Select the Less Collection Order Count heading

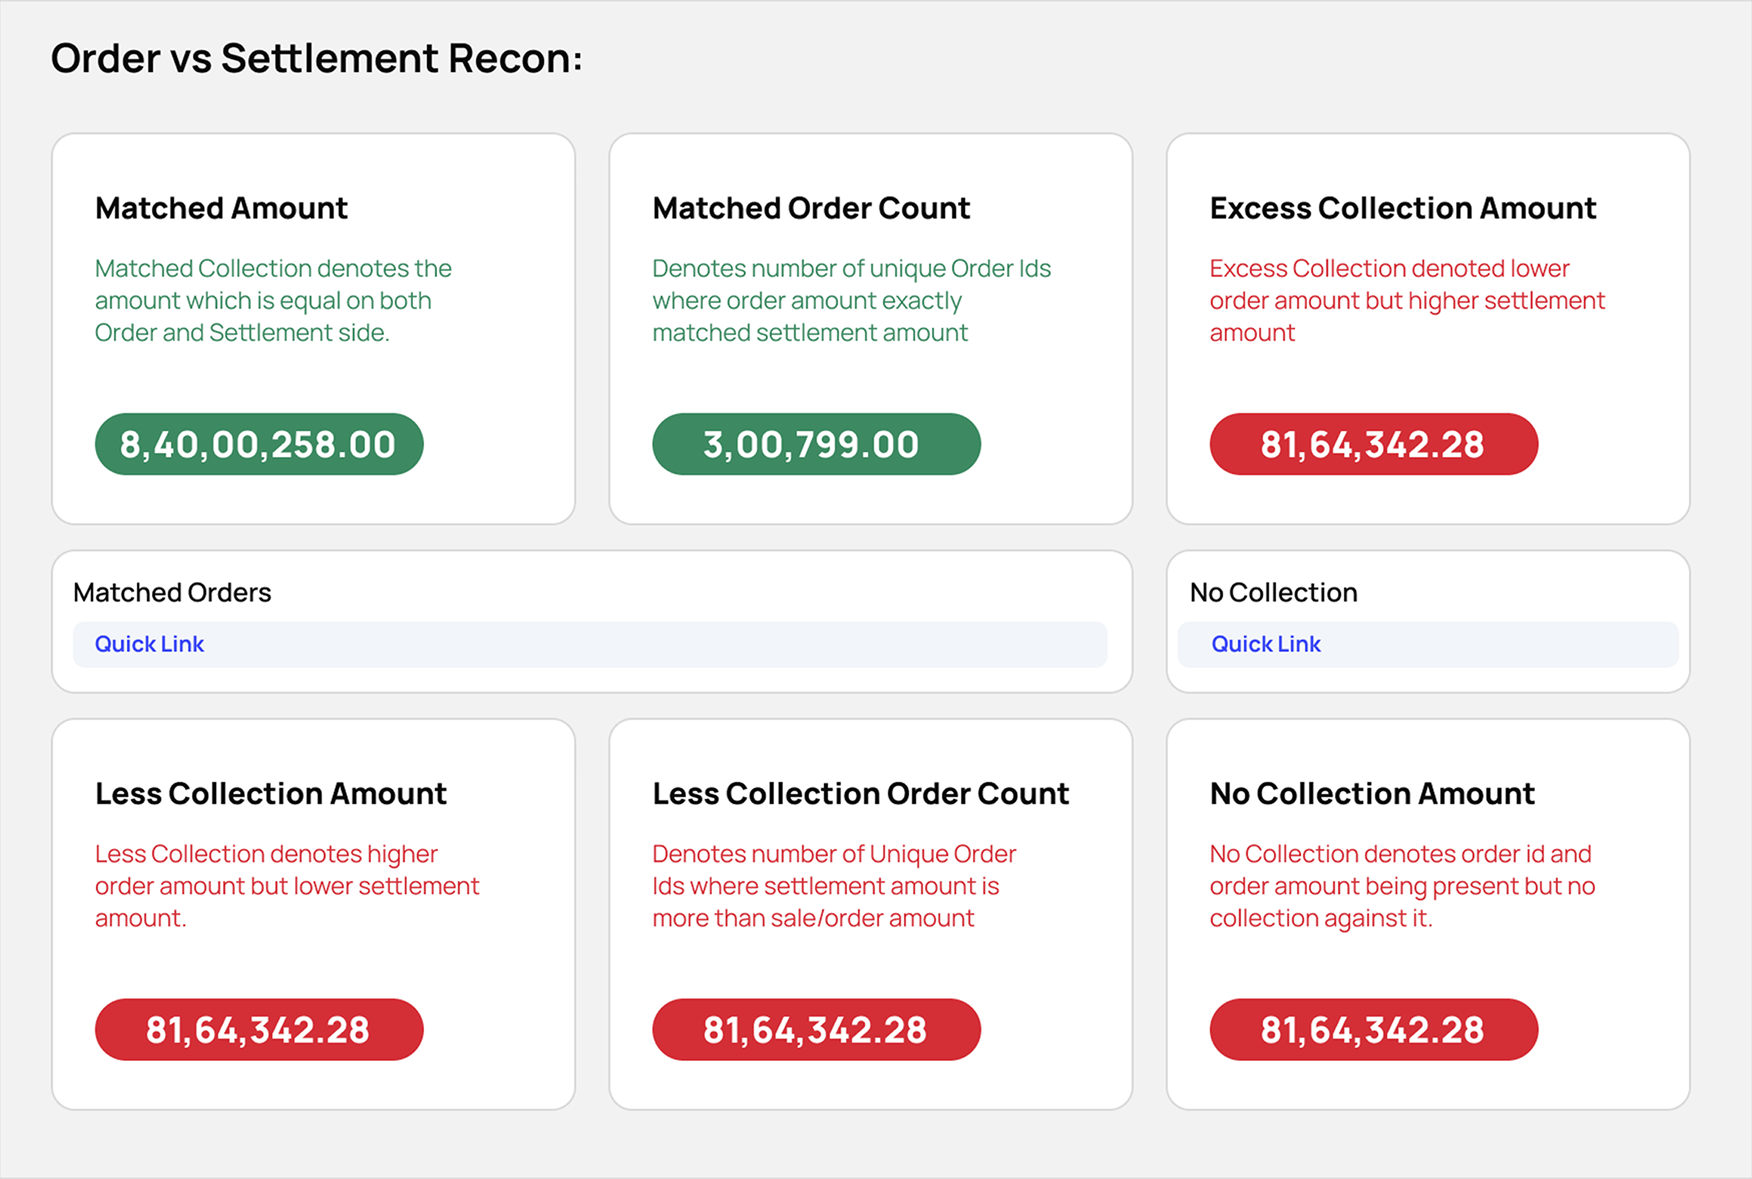(x=861, y=793)
